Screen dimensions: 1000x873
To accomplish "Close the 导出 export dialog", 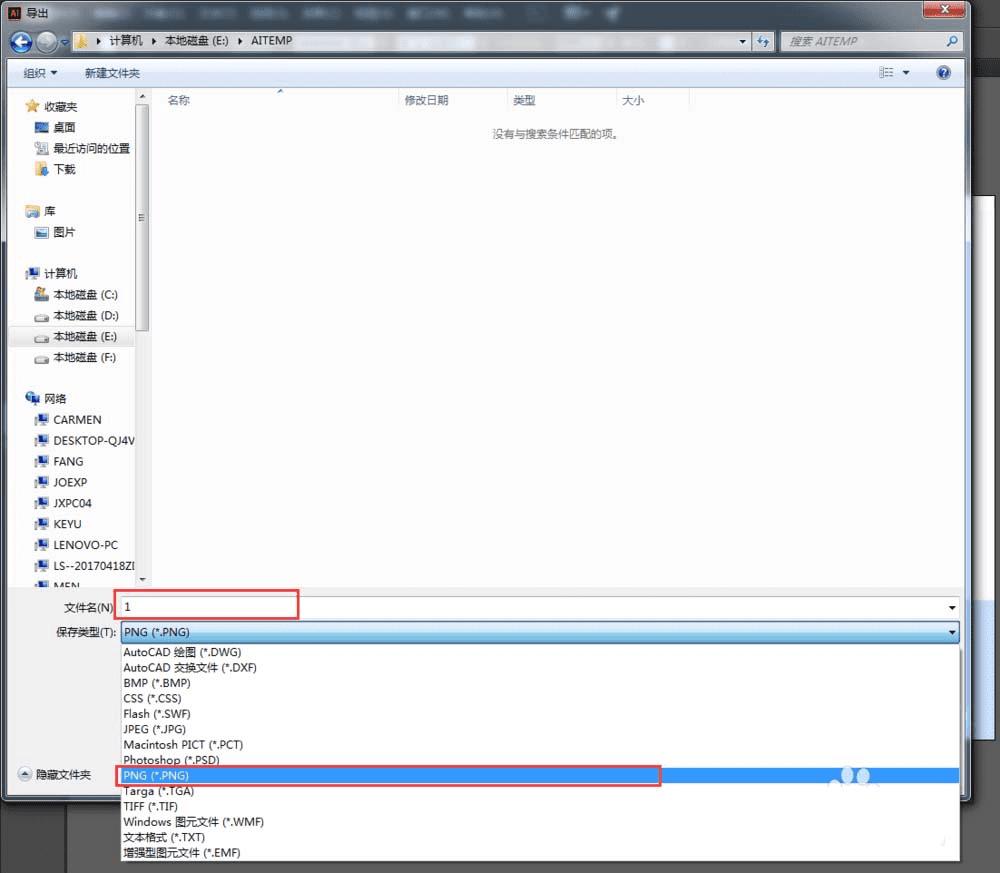I will (x=945, y=9).
